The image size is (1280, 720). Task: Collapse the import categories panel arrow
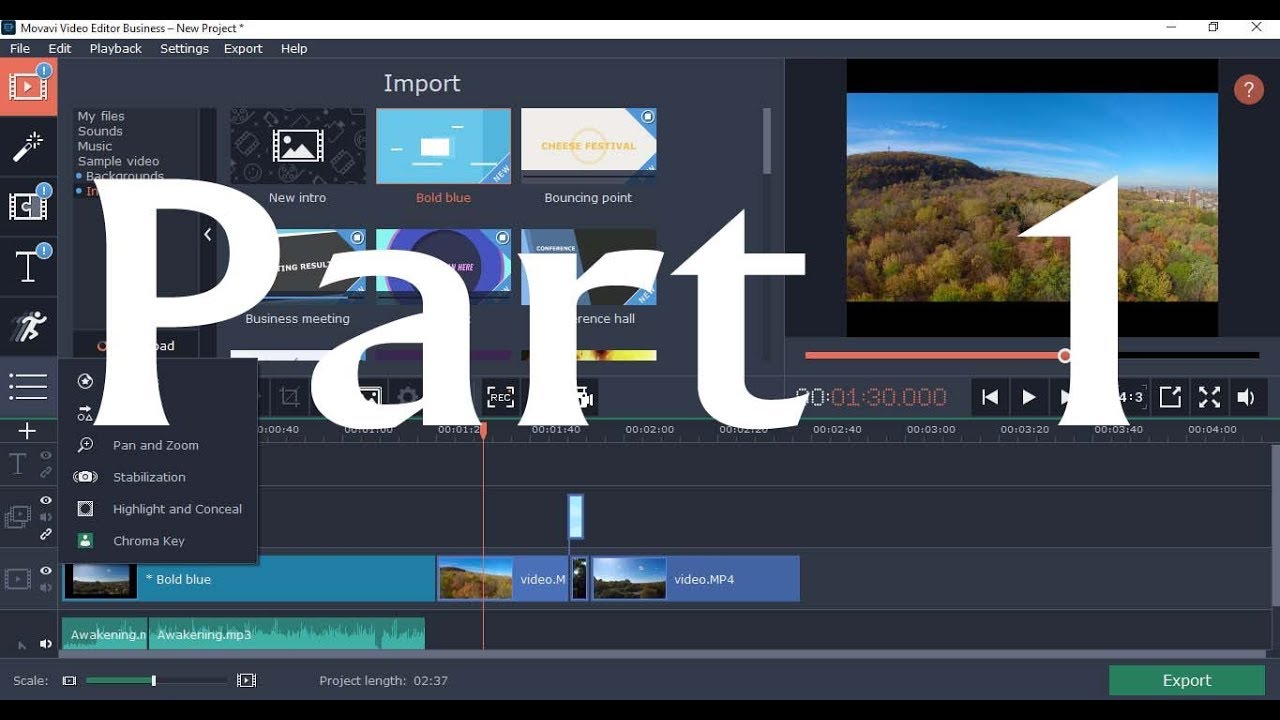pyautogui.click(x=207, y=235)
